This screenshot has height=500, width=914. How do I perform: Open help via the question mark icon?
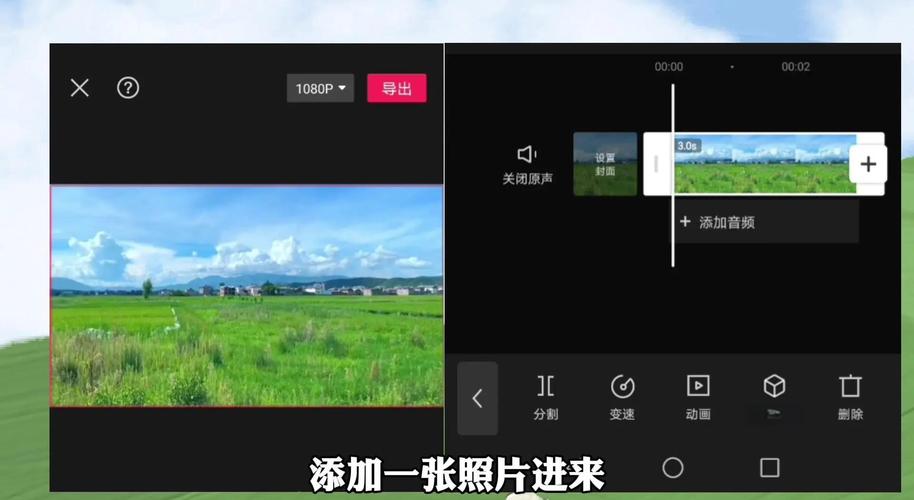pyautogui.click(x=128, y=88)
